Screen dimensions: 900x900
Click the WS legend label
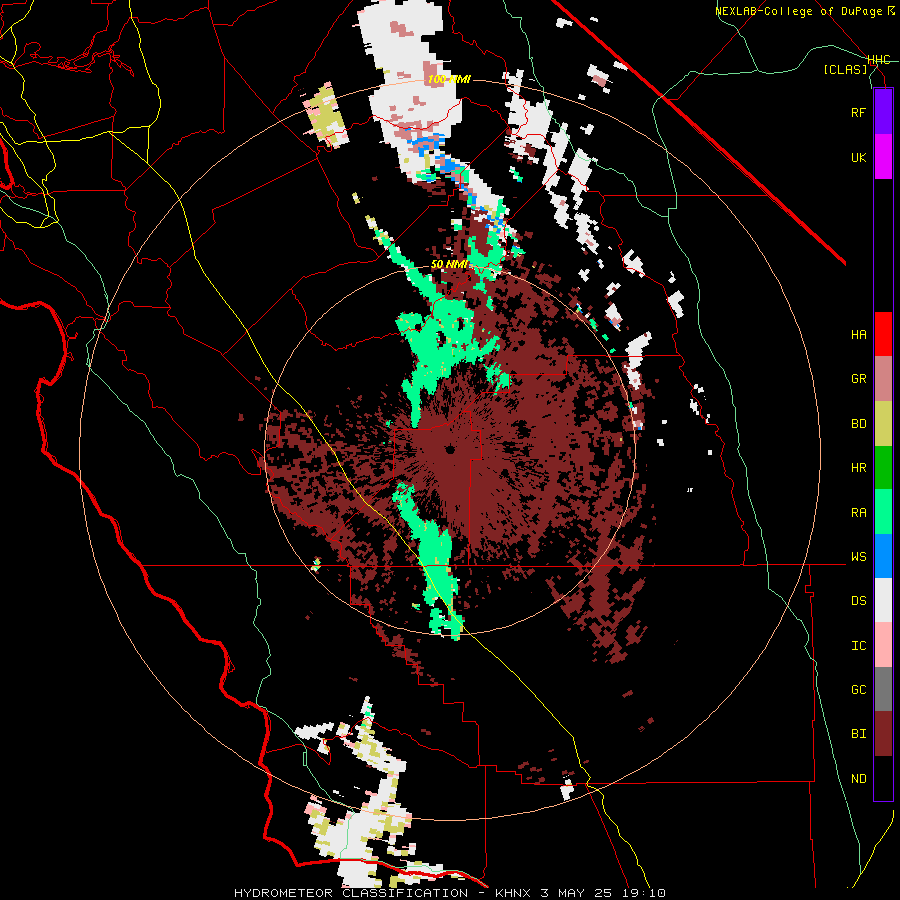[858, 557]
